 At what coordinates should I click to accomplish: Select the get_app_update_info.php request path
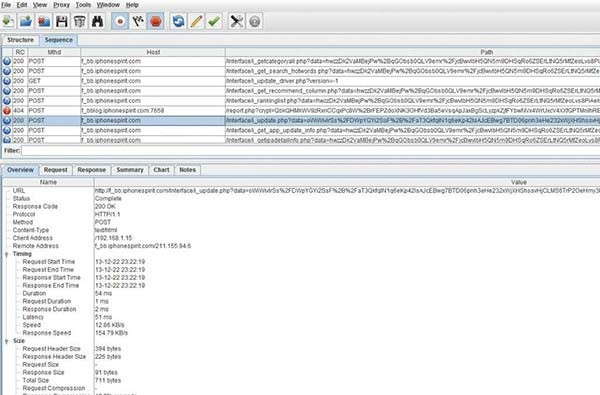coord(412,130)
